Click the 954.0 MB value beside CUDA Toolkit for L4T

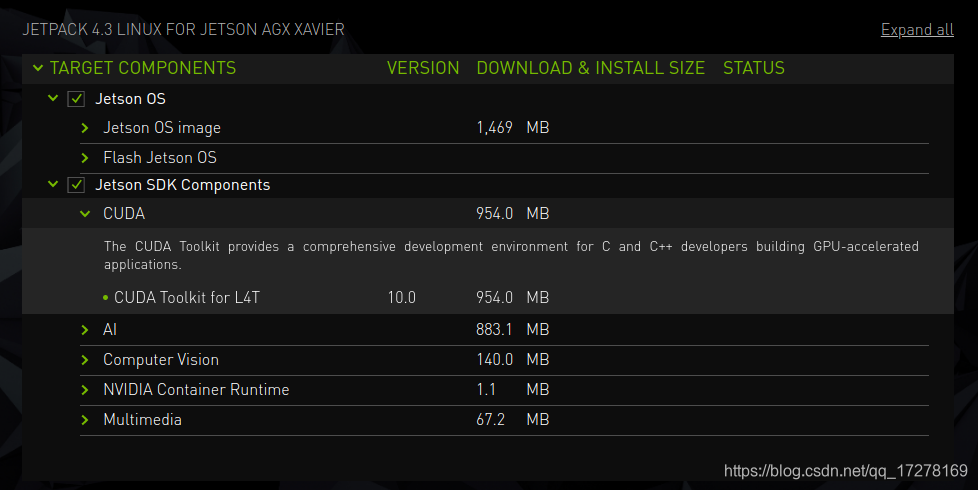pyautogui.click(x=513, y=297)
